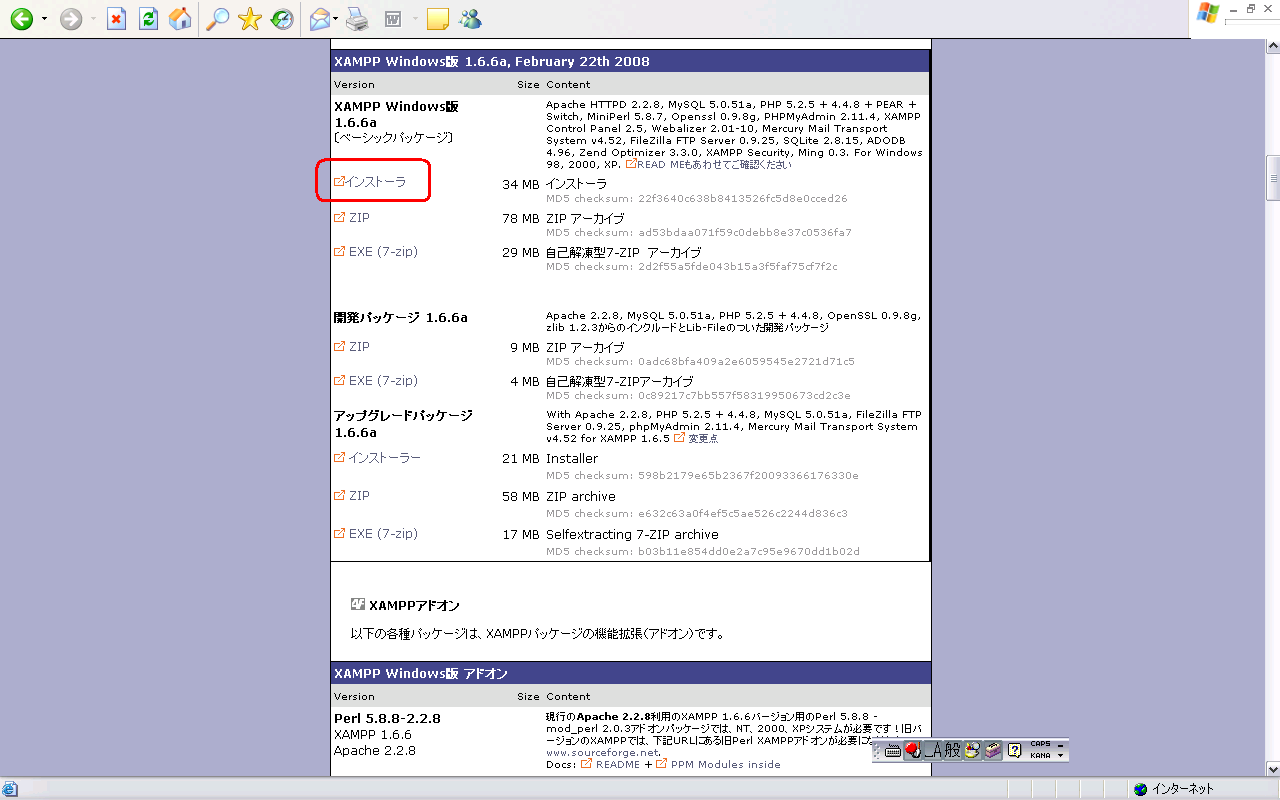This screenshot has height=800, width=1280.
Task: Click the vertical scrollbar thumb
Action: coord(1273,177)
